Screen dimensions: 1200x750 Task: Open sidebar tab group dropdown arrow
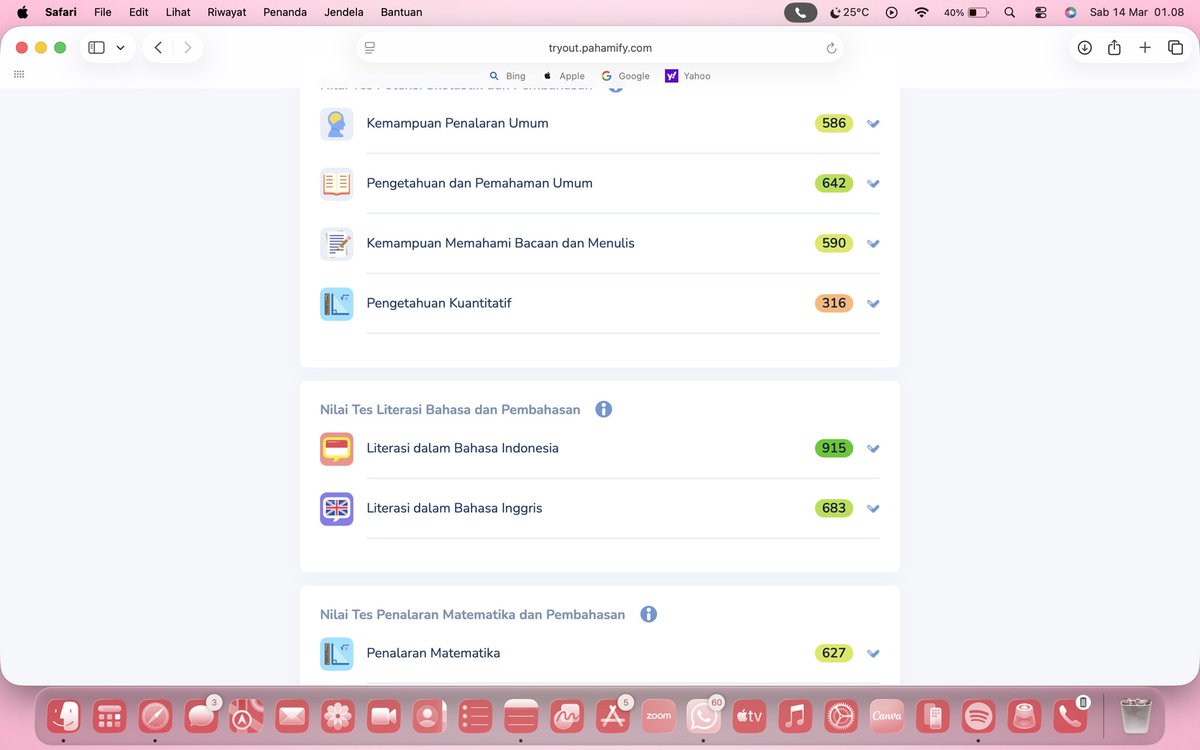click(121, 47)
